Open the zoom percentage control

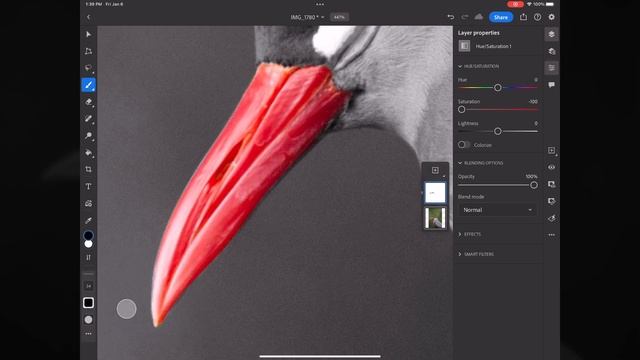coord(339,17)
